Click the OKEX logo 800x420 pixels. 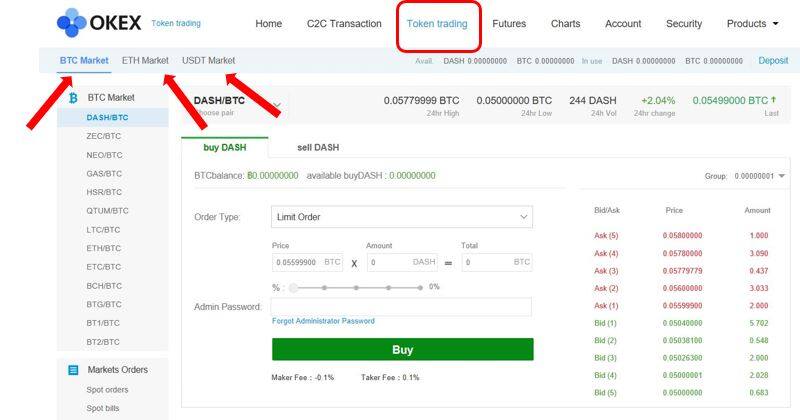point(99,23)
